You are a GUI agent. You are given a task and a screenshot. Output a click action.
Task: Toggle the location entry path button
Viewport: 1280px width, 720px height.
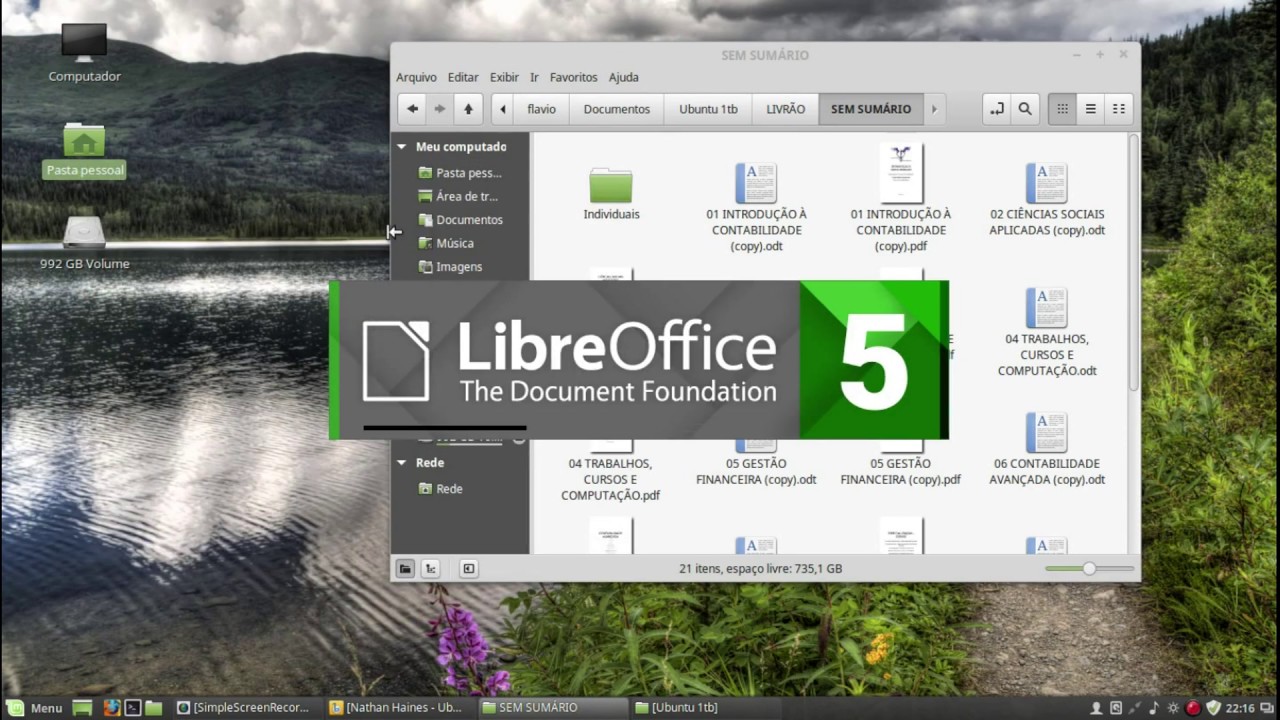pos(996,109)
